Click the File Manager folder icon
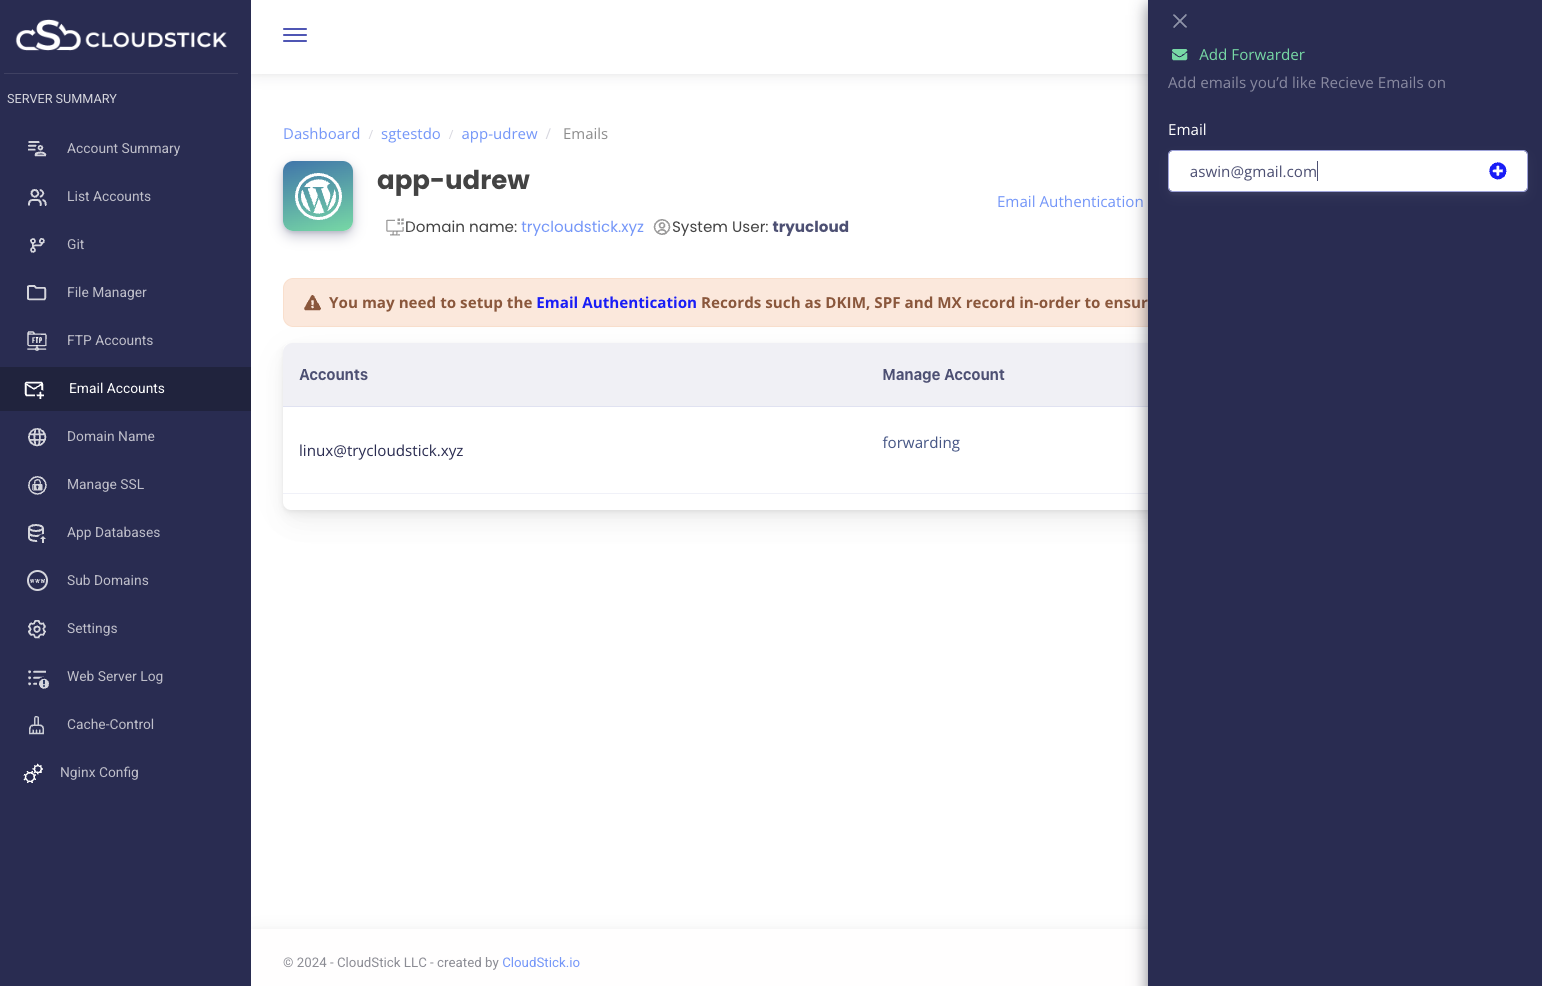This screenshot has width=1542, height=986. 37,293
